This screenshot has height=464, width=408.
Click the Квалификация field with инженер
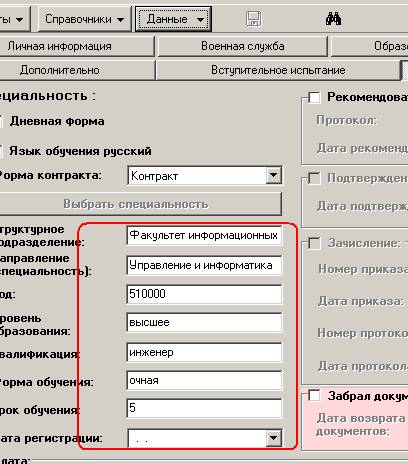pyautogui.click(x=204, y=352)
